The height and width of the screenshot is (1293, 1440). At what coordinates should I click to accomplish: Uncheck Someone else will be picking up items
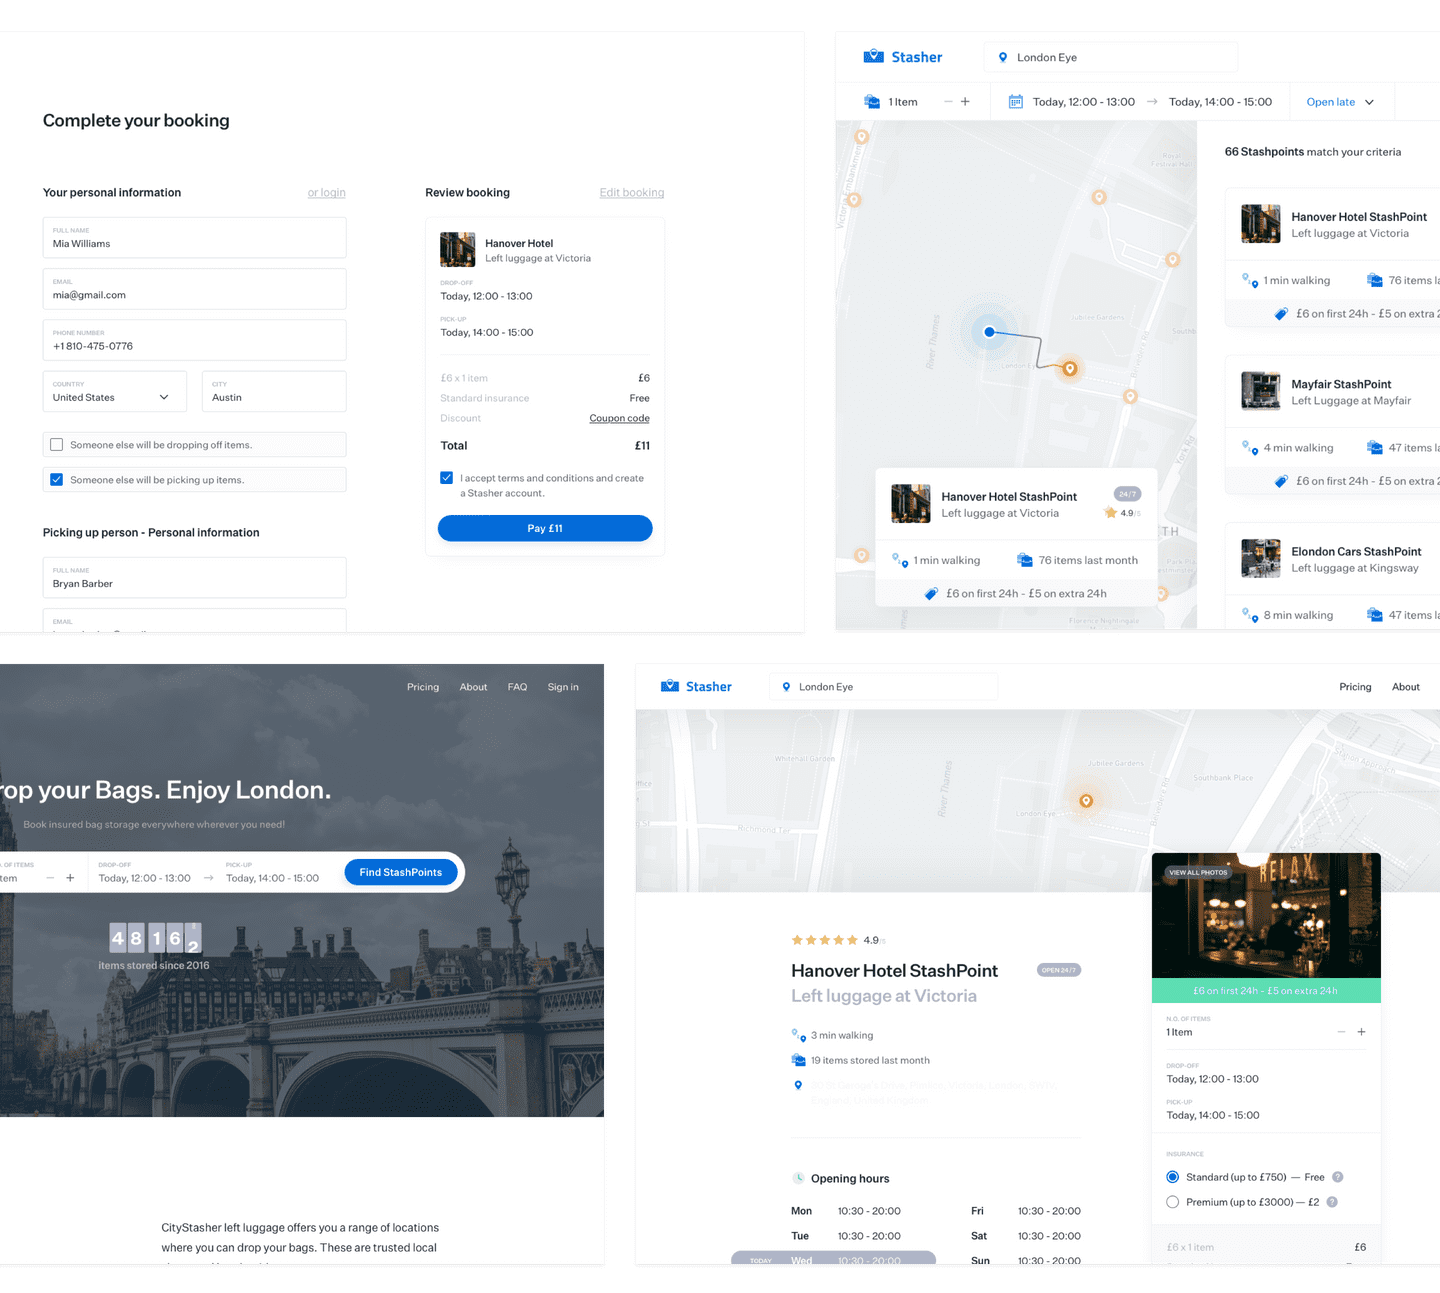pos(57,480)
